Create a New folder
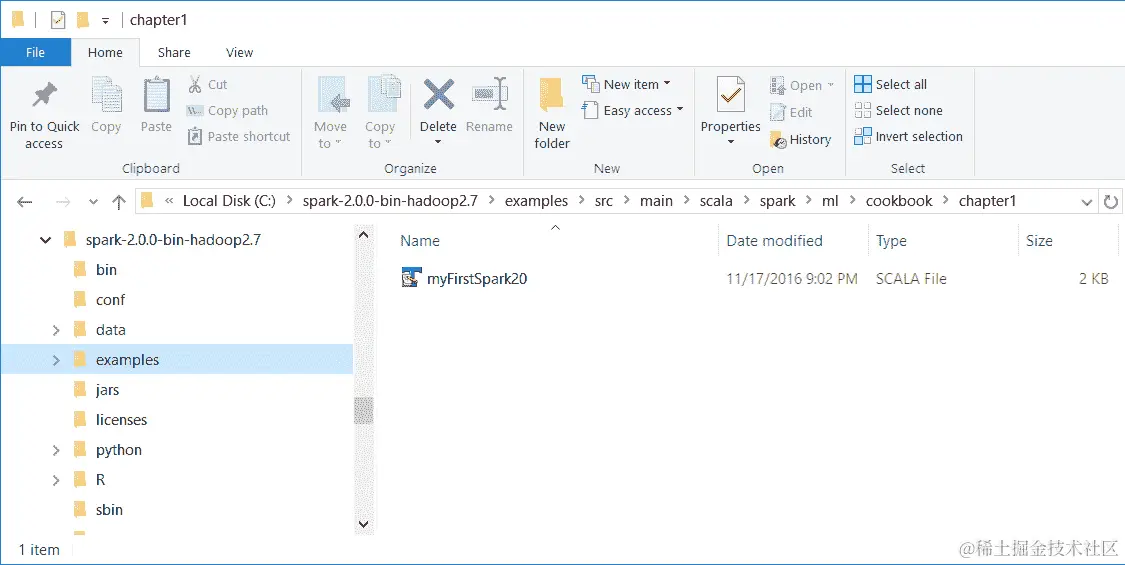Screen dimensions: 1125x565 click(552, 113)
